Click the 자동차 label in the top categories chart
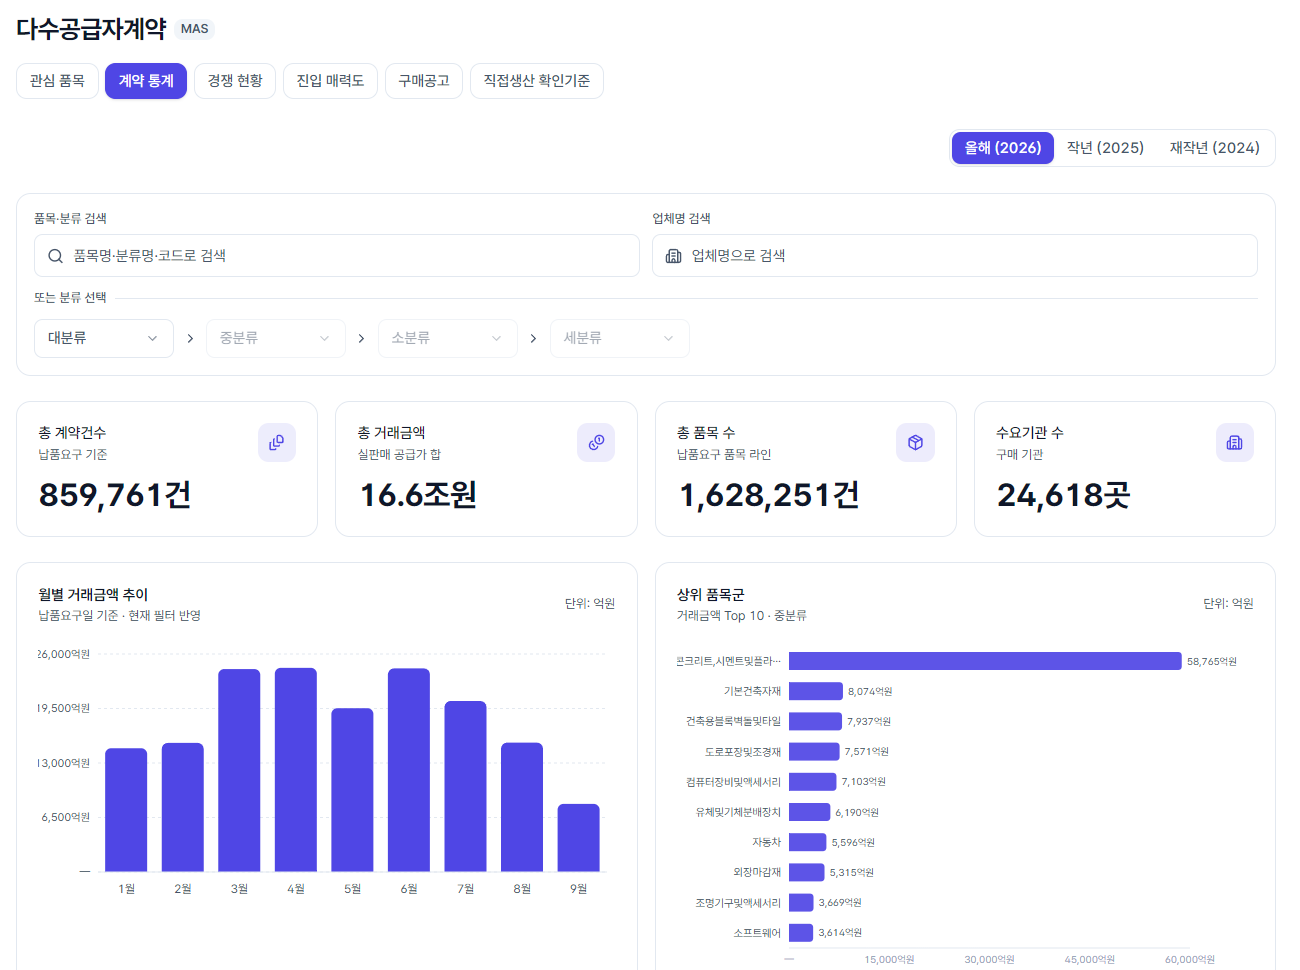This screenshot has height=970, width=1300. click(767, 842)
